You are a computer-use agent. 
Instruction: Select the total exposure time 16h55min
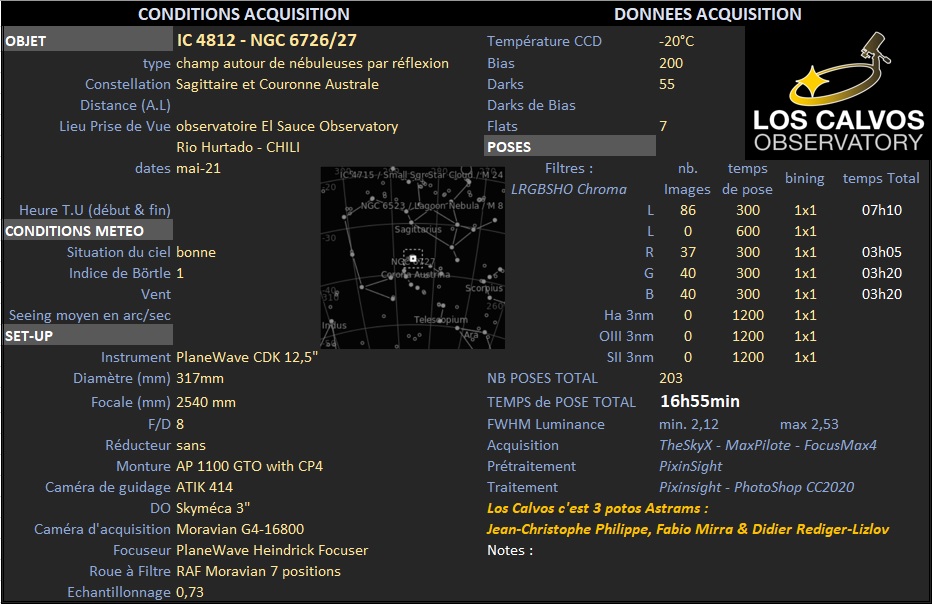pos(700,401)
